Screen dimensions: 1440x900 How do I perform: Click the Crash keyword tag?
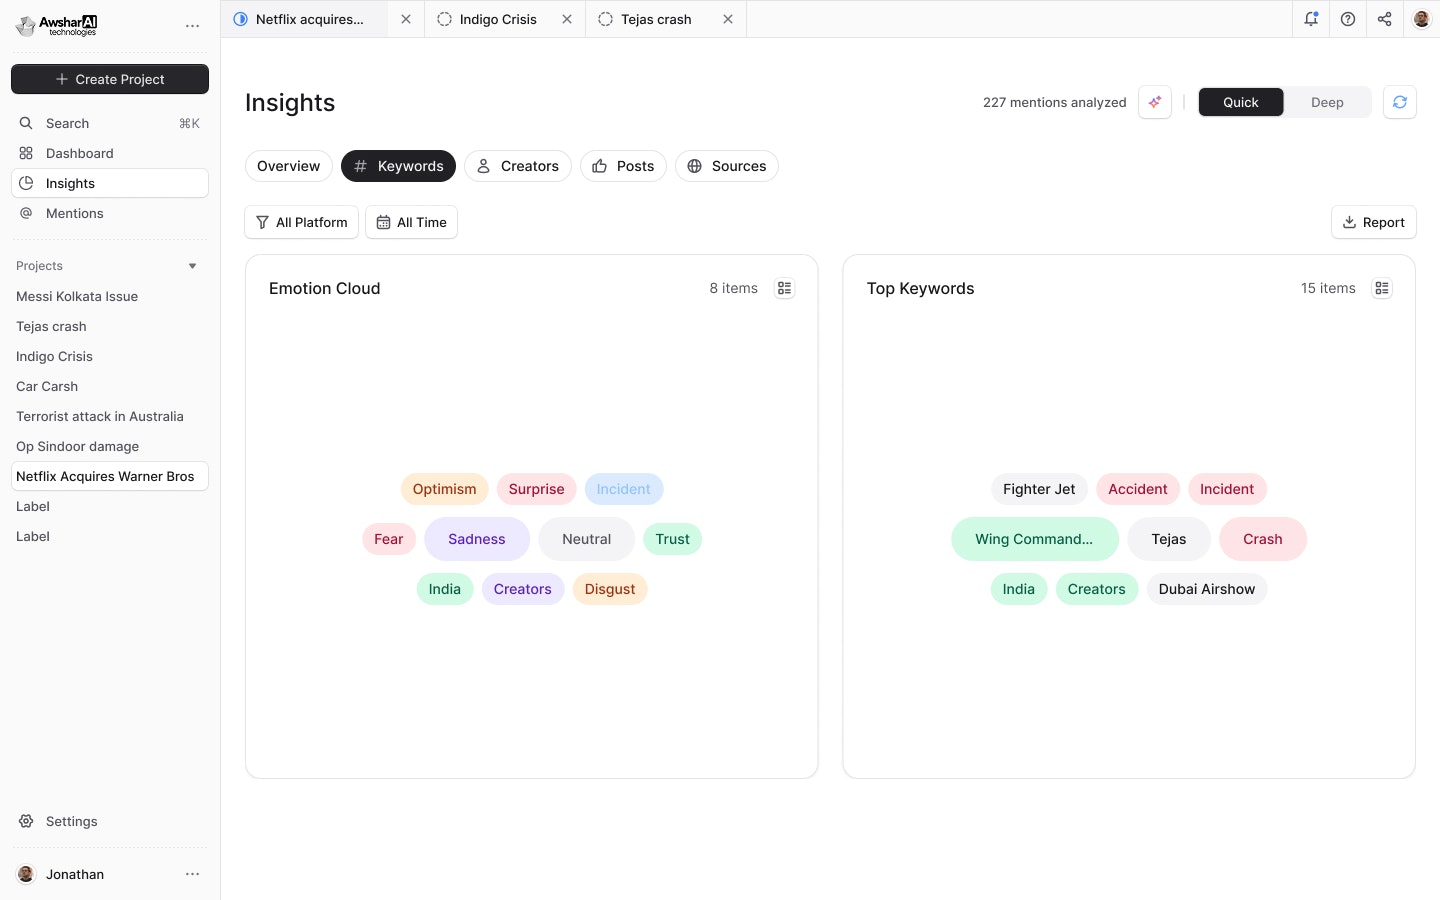[x=1263, y=539]
